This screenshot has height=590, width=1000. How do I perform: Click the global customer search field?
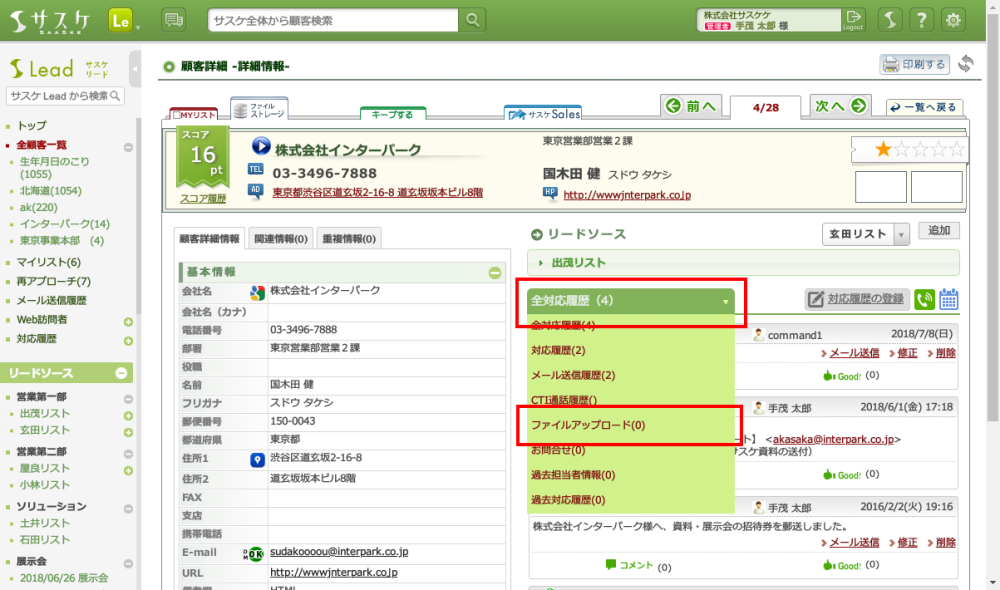[x=335, y=20]
